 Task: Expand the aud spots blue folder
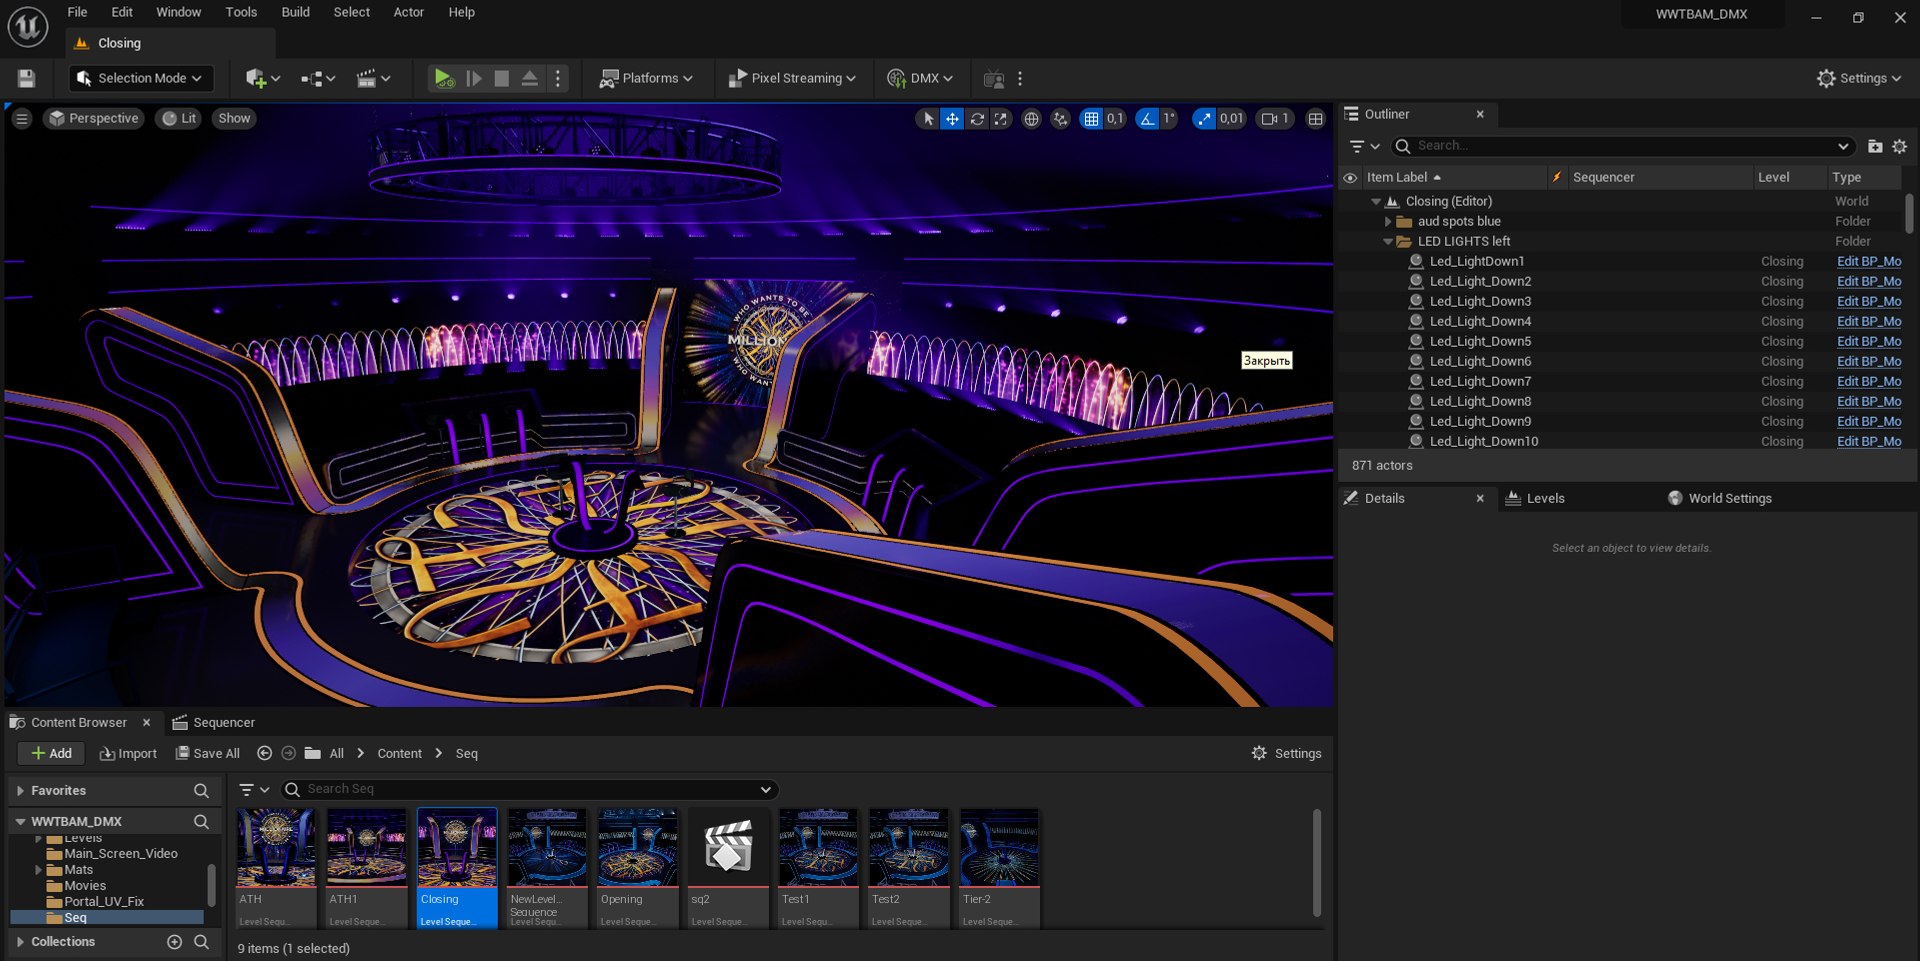click(x=1388, y=221)
